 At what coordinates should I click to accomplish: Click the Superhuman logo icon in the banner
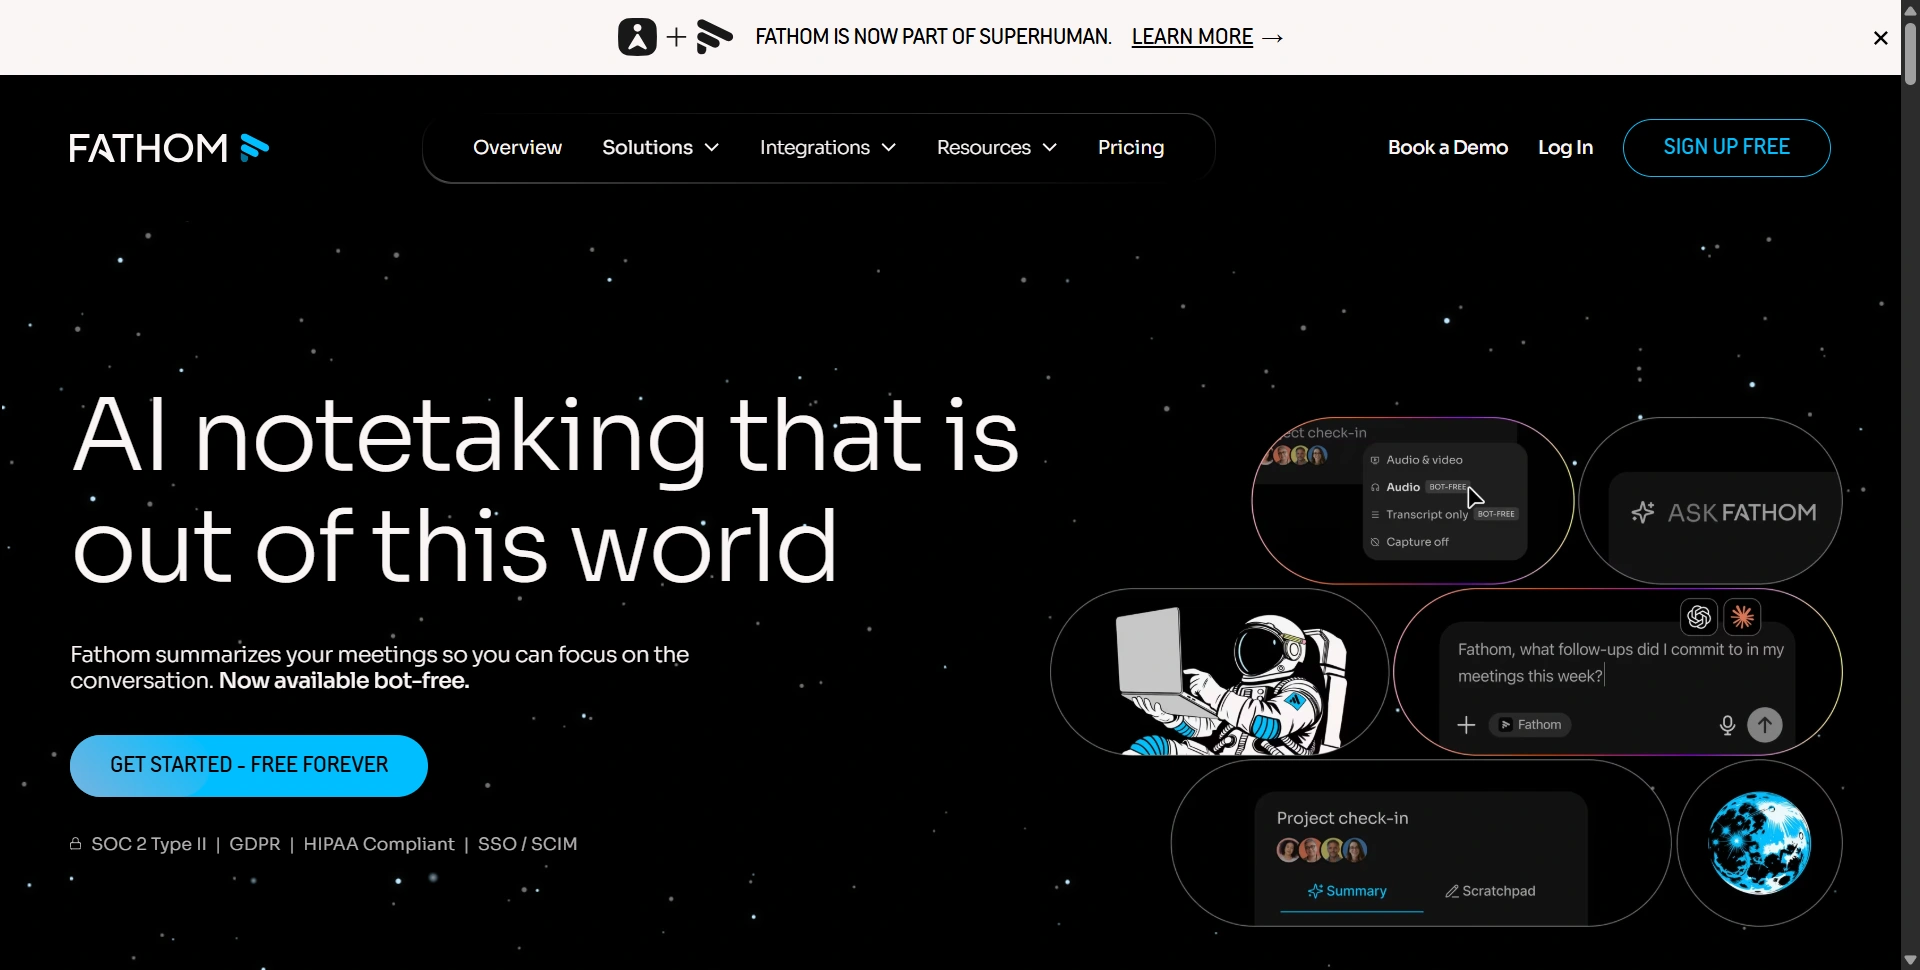coord(637,37)
